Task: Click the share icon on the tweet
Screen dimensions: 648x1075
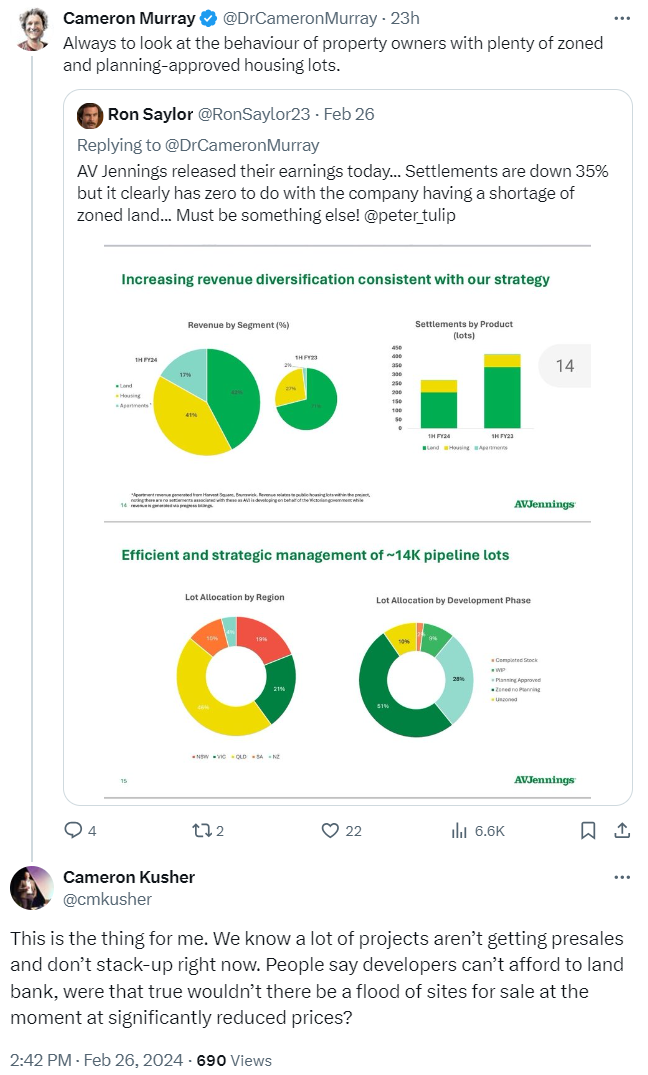Action: [621, 830]
